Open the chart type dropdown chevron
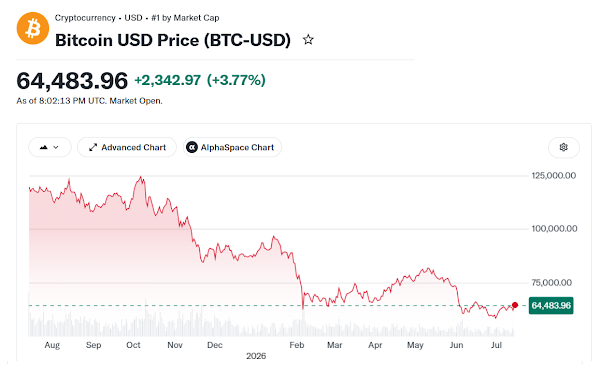Viewport: 600px width, 374px height. (x=56, y=147)
